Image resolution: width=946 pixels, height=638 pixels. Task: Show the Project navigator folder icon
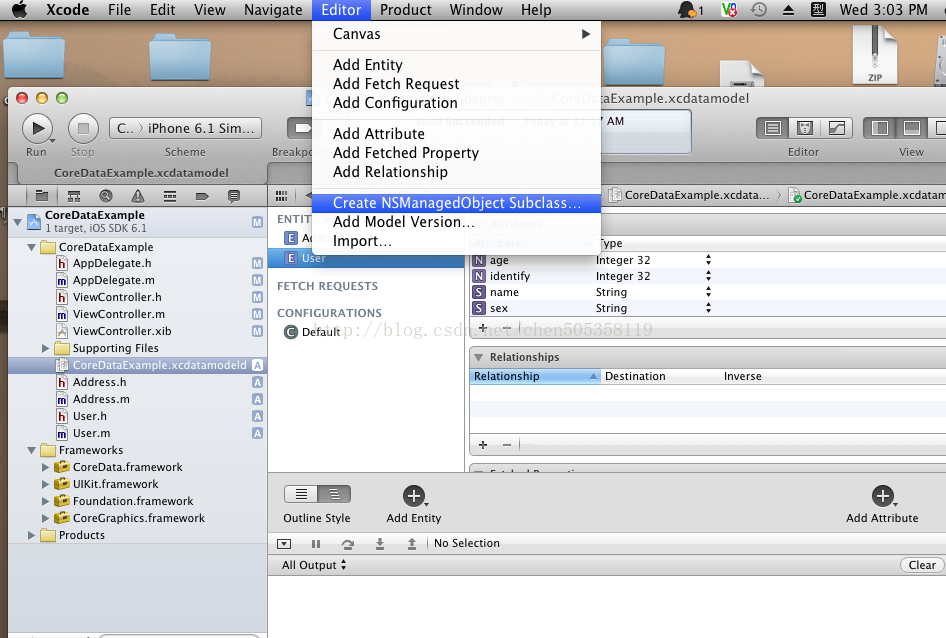point(42,196)
